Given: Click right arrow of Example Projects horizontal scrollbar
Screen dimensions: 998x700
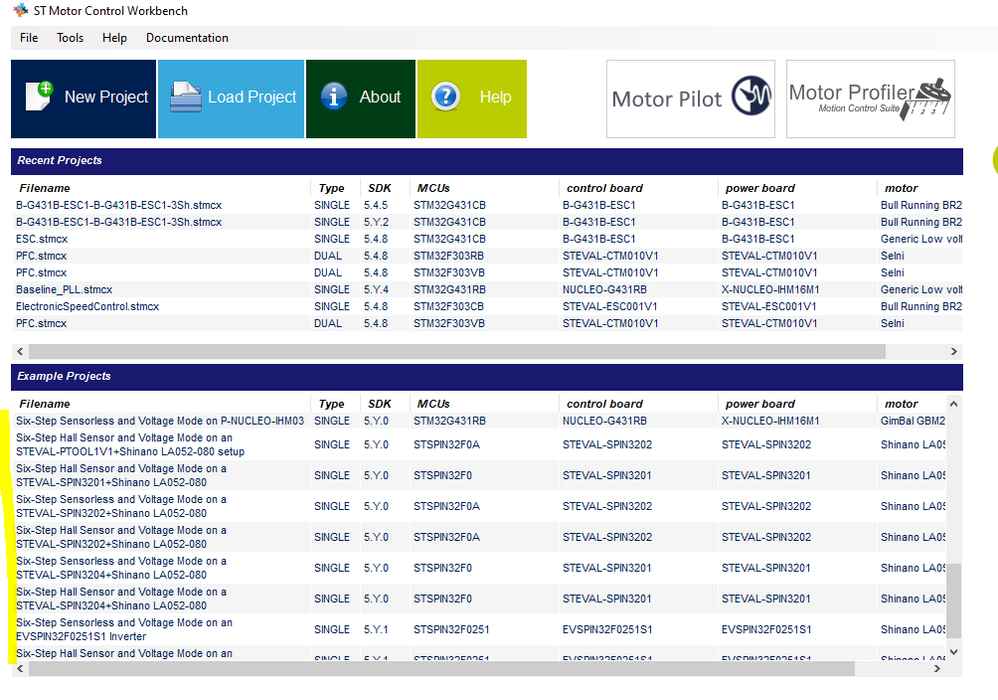Looking at the screenshot, I should (x=937, y=668).
